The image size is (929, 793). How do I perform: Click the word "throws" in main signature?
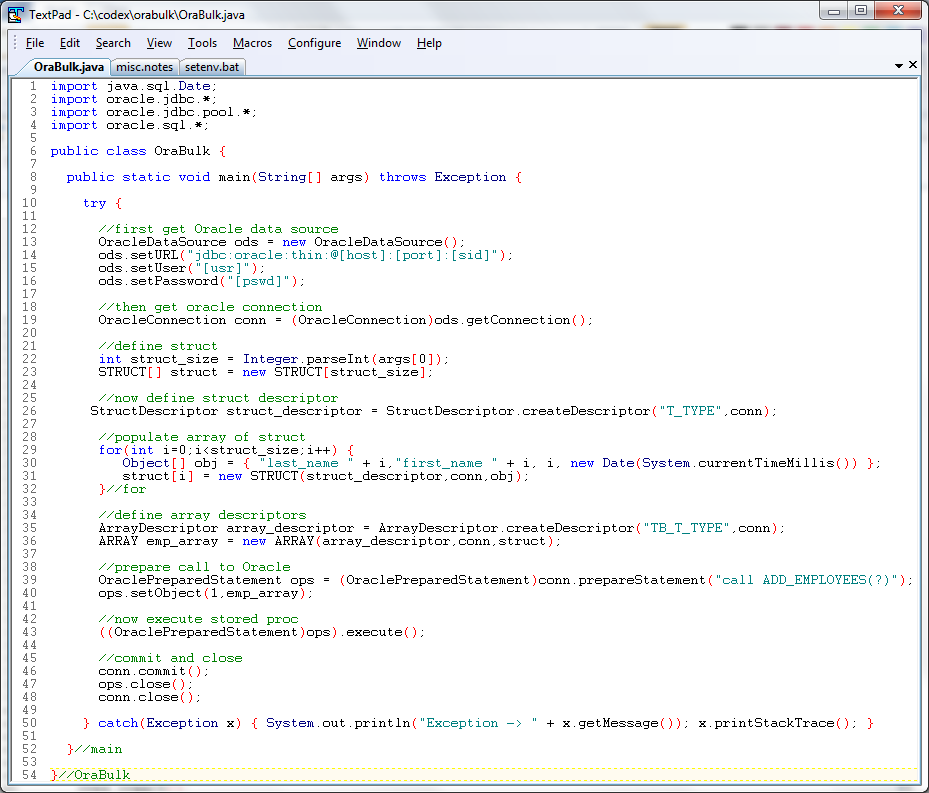(x=403, y=177)
